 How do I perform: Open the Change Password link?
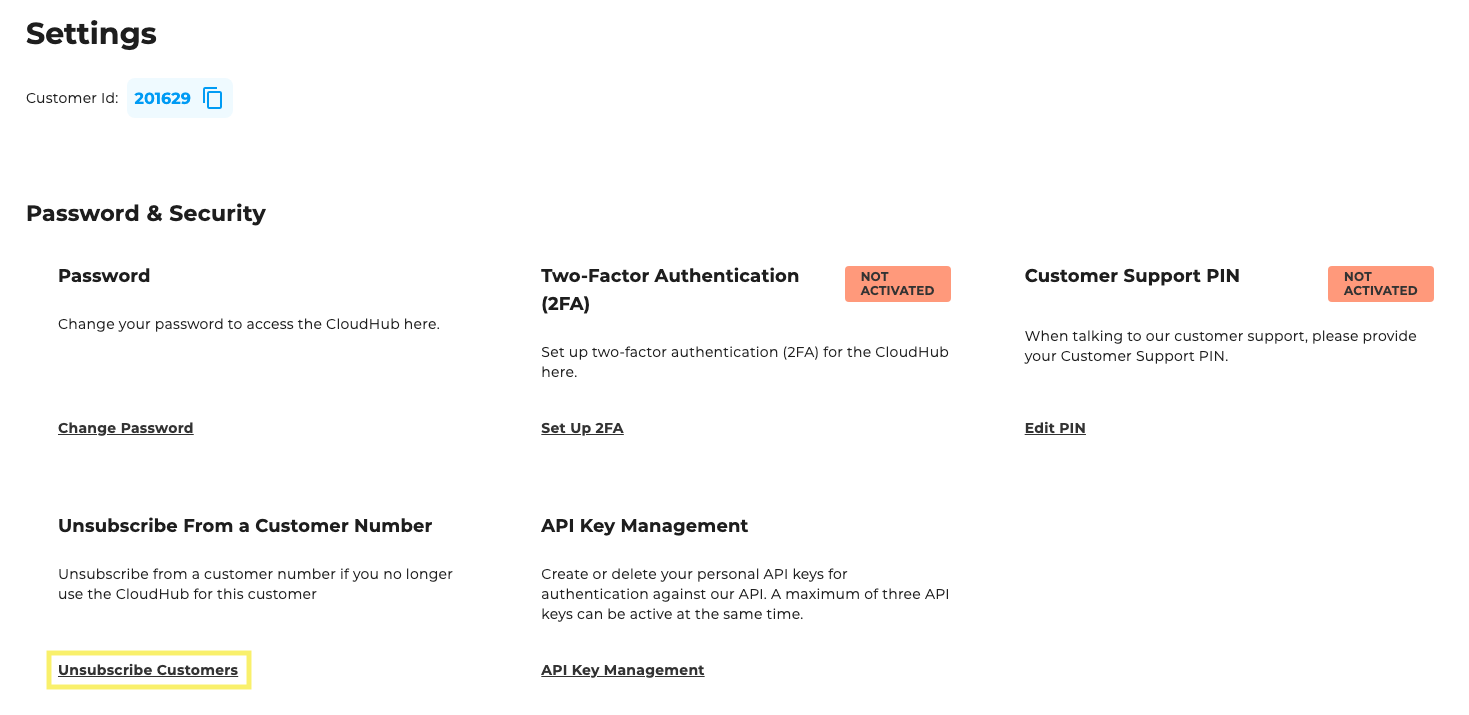coord(125,428)
